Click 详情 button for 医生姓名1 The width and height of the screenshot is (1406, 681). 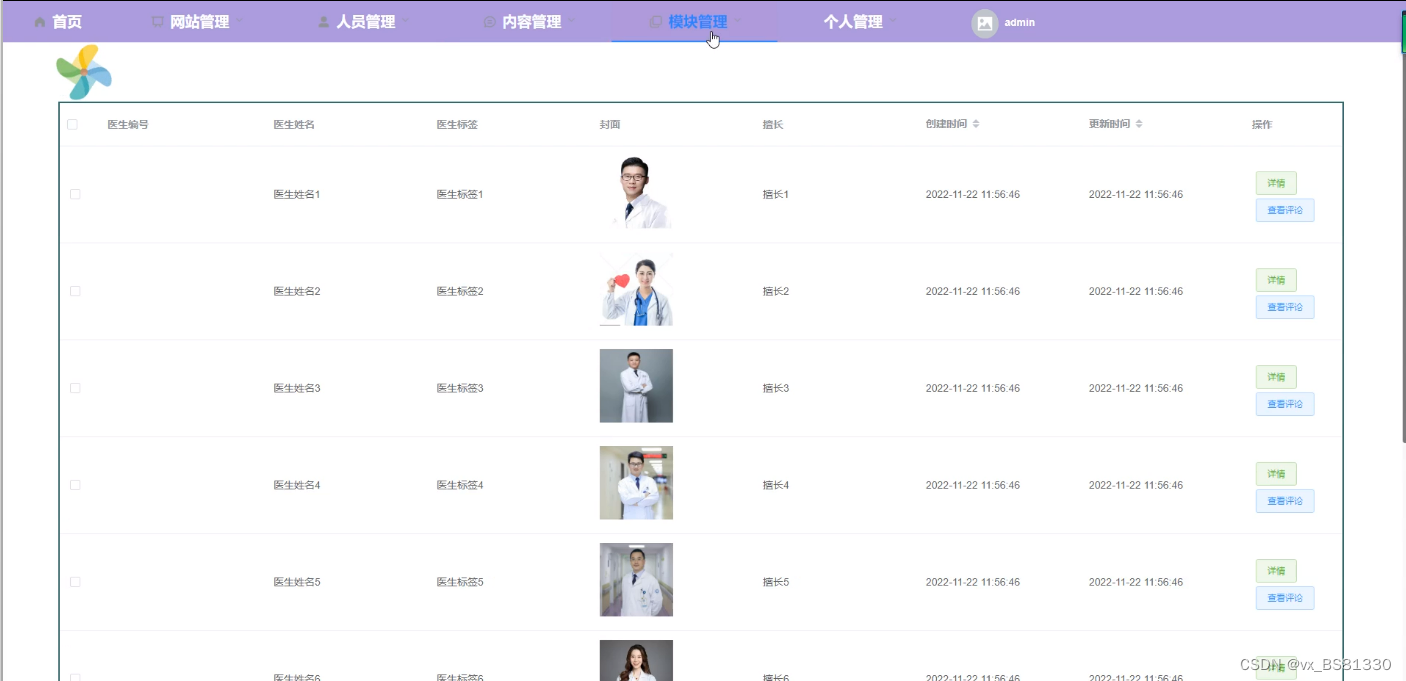1276,183
